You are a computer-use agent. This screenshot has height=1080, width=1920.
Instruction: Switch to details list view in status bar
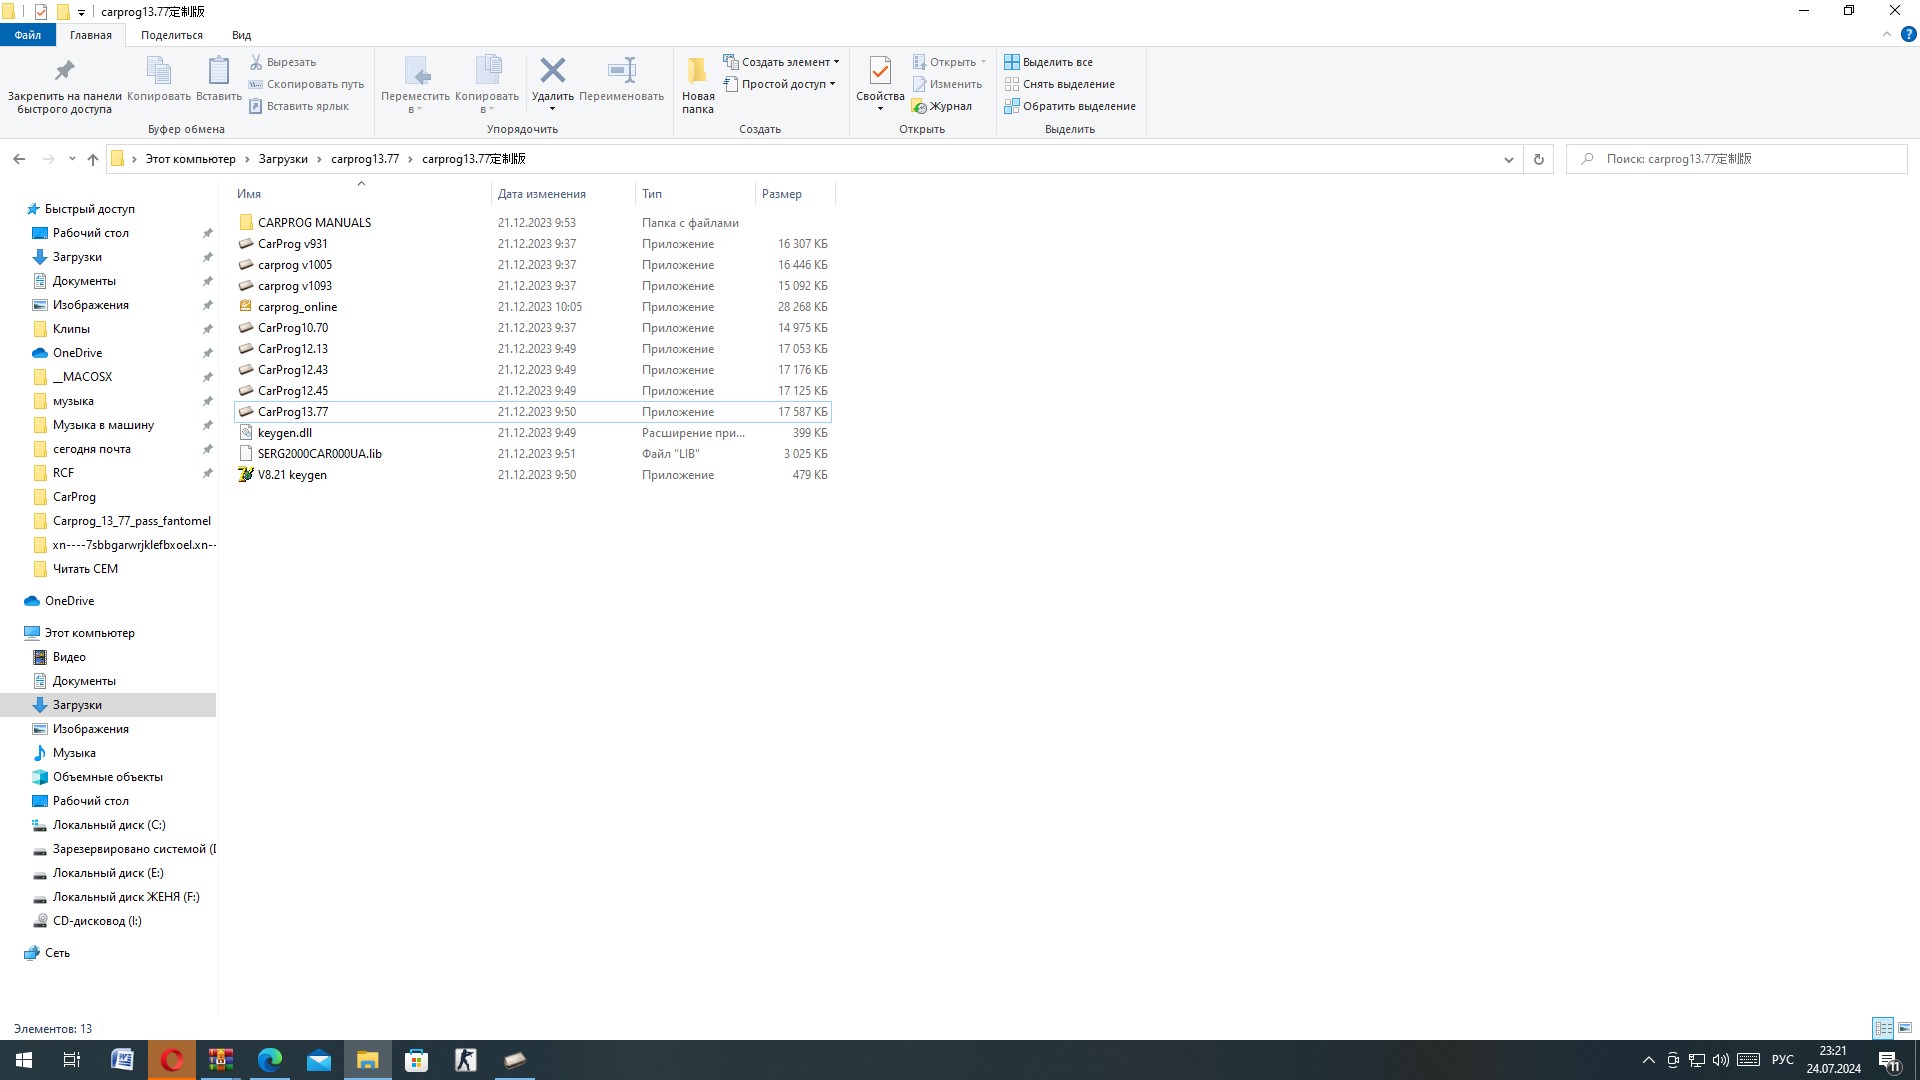(1883, 1028)
